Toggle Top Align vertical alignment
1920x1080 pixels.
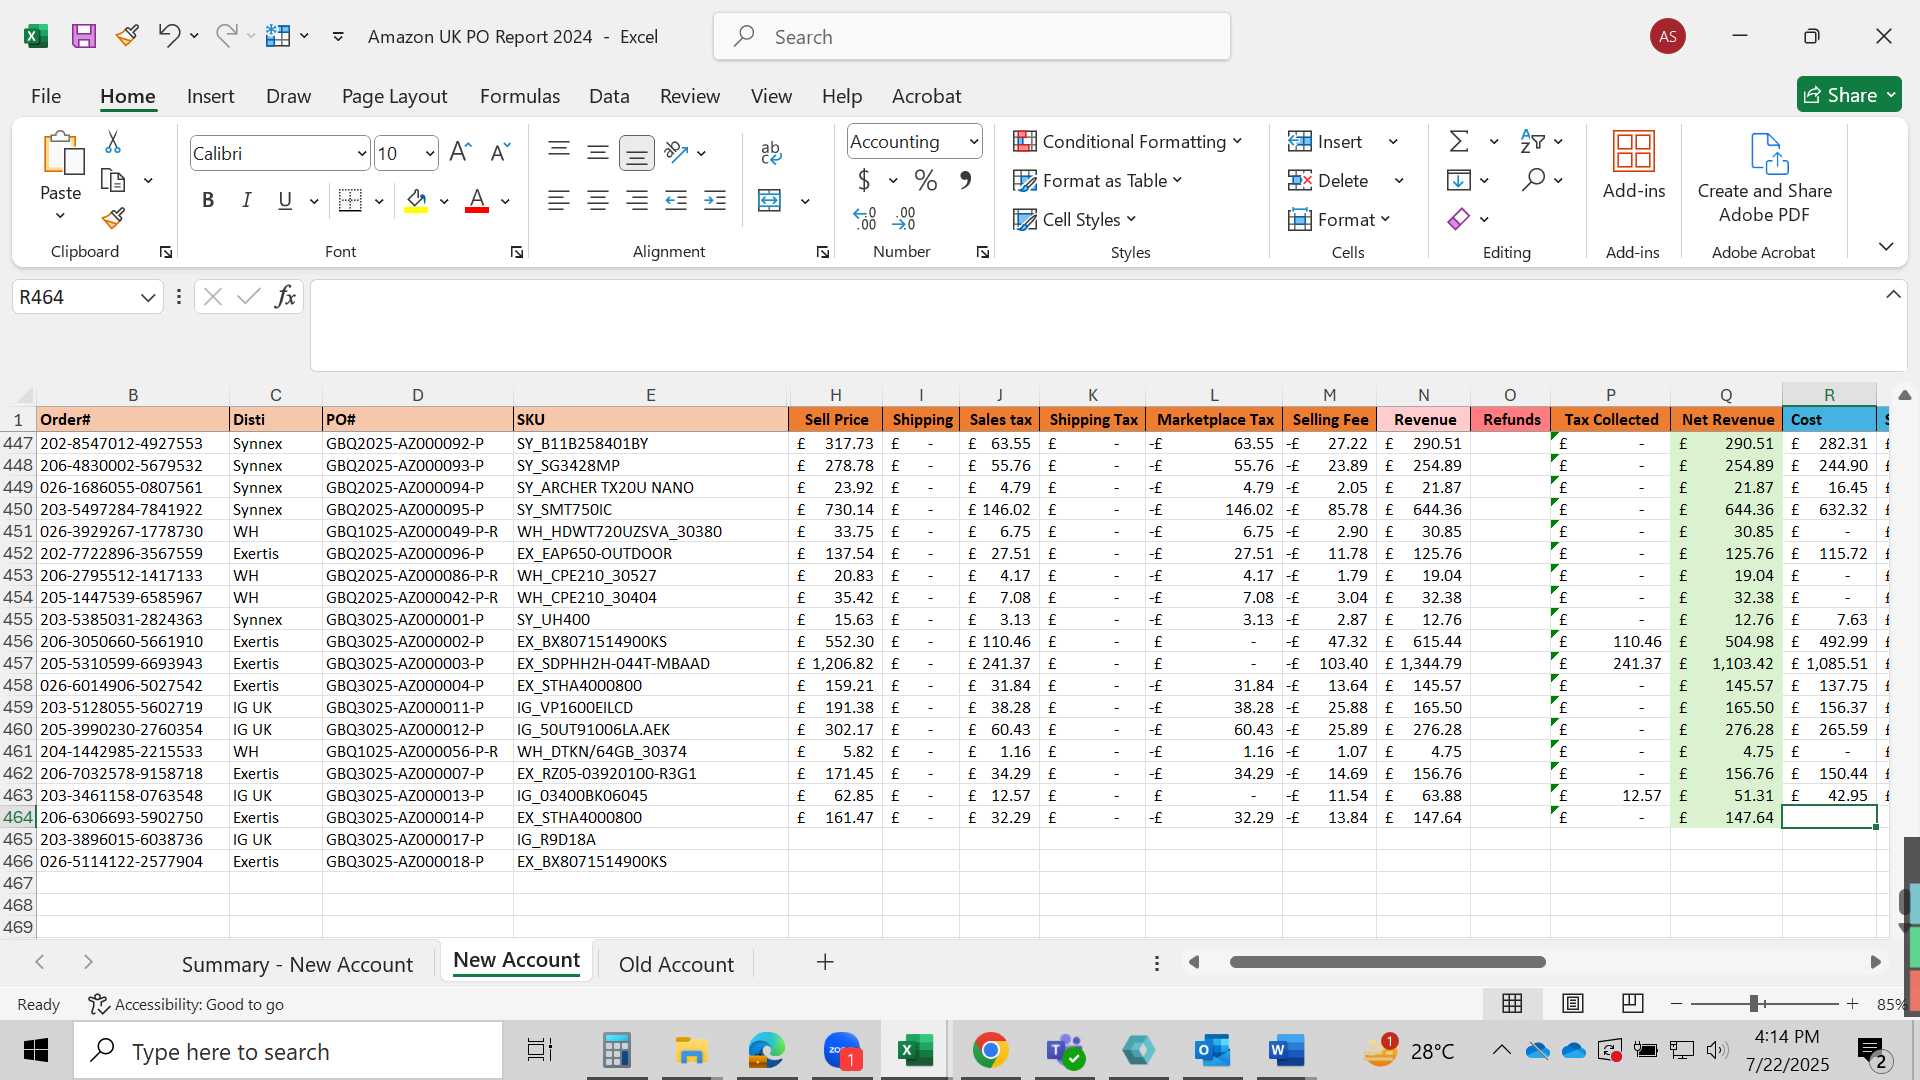(559, 152)
